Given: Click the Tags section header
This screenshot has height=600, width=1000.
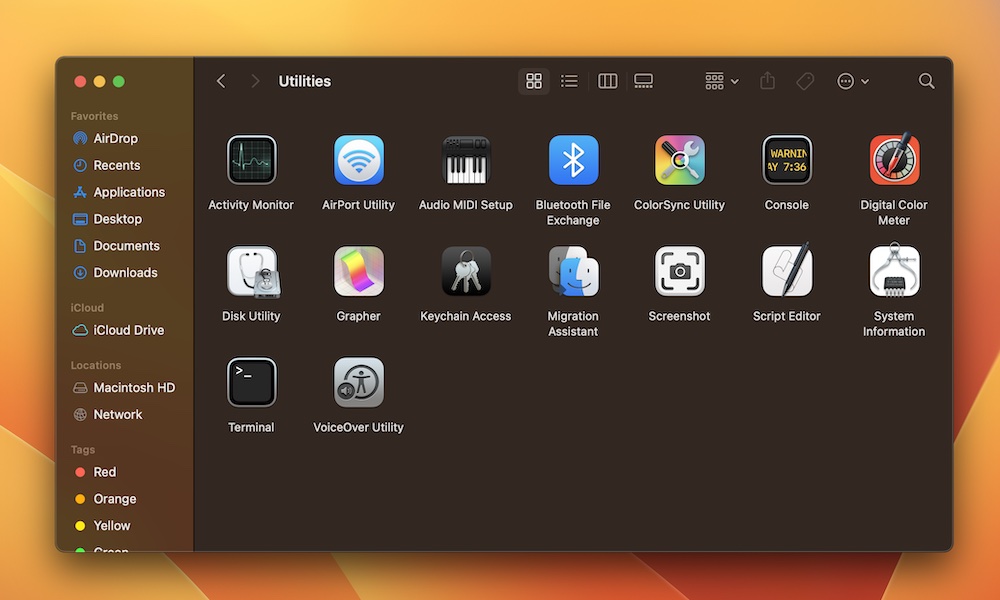Looking at the screenshot, I should coord(83,450).
